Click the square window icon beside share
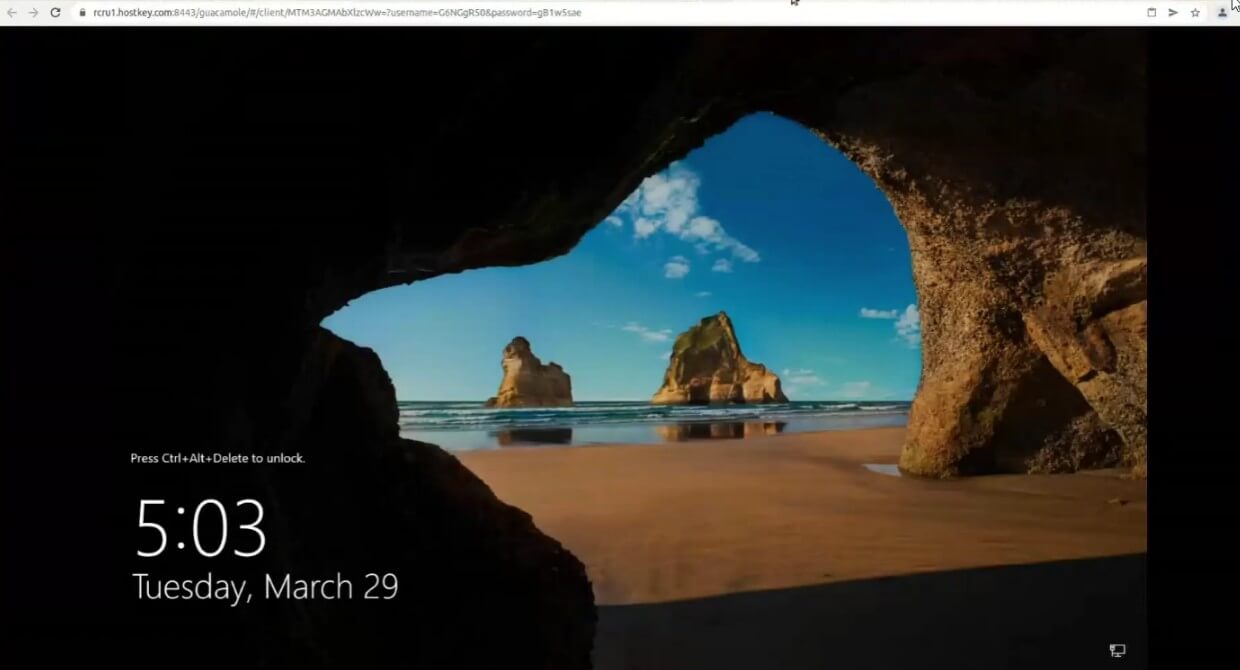Screen dimensions: 1240x670 pyautogui.click(x=1151, y=13)
